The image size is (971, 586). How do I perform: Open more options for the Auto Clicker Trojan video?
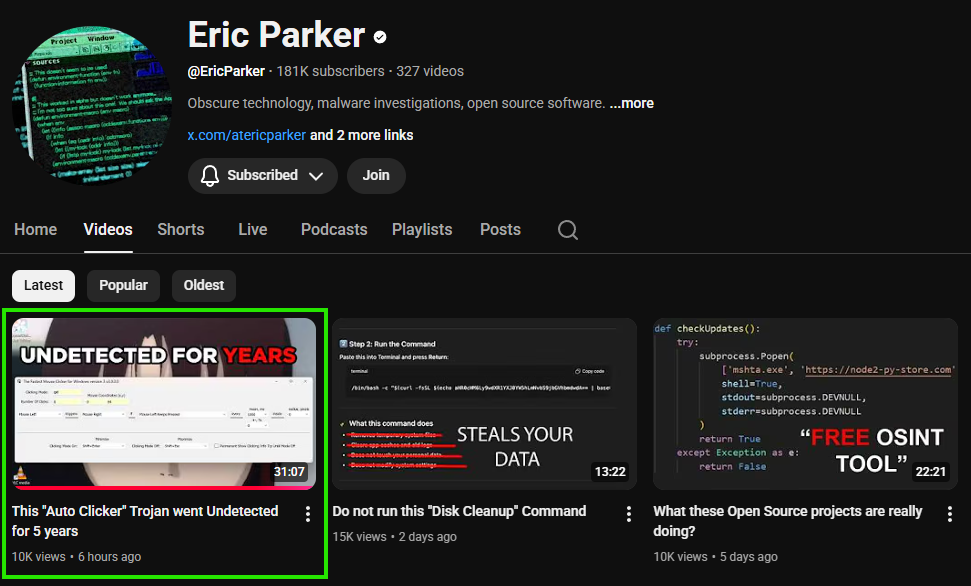308,514
